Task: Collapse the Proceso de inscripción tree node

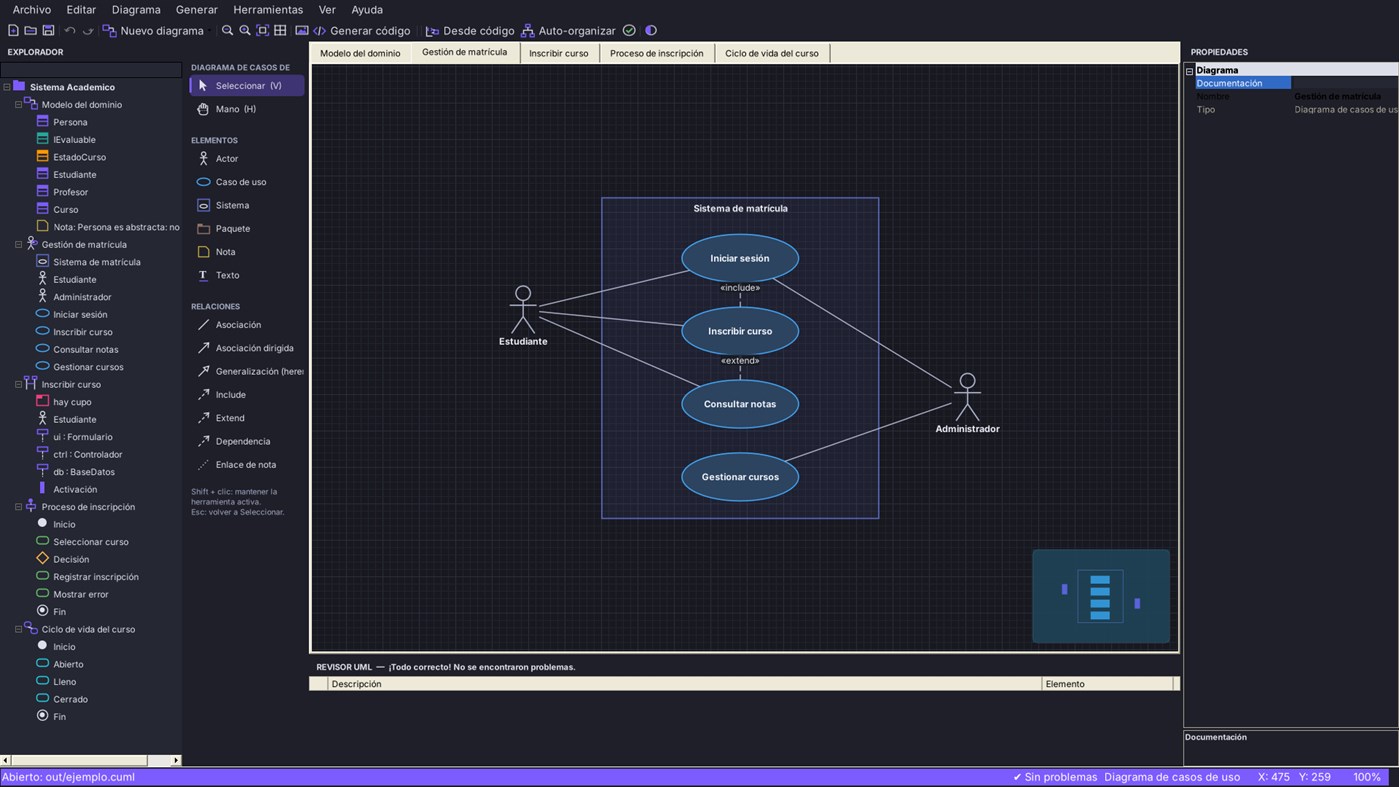Action: (x=18, y=507)
